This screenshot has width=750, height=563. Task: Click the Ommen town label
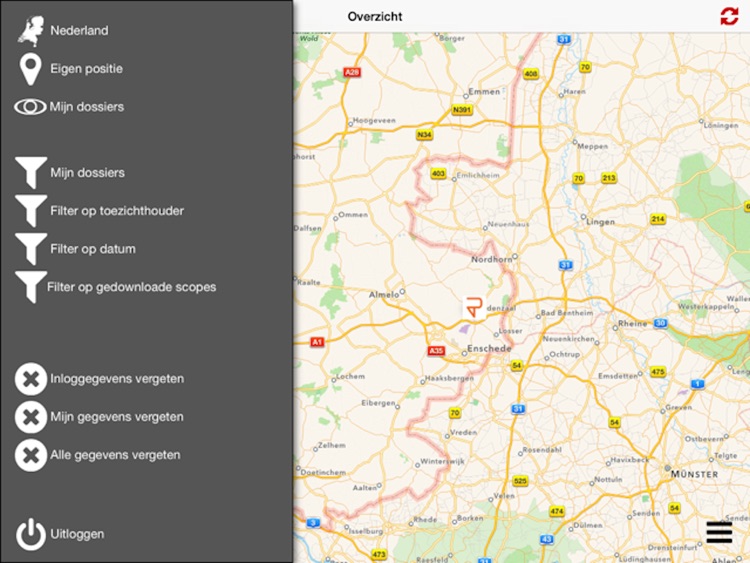(x=353, y=215)
